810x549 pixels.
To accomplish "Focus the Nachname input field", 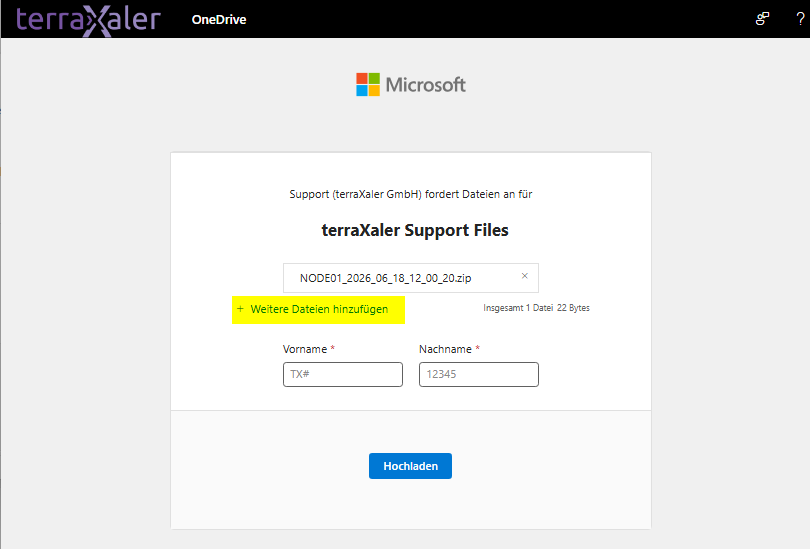I will (x=479, y=374).
